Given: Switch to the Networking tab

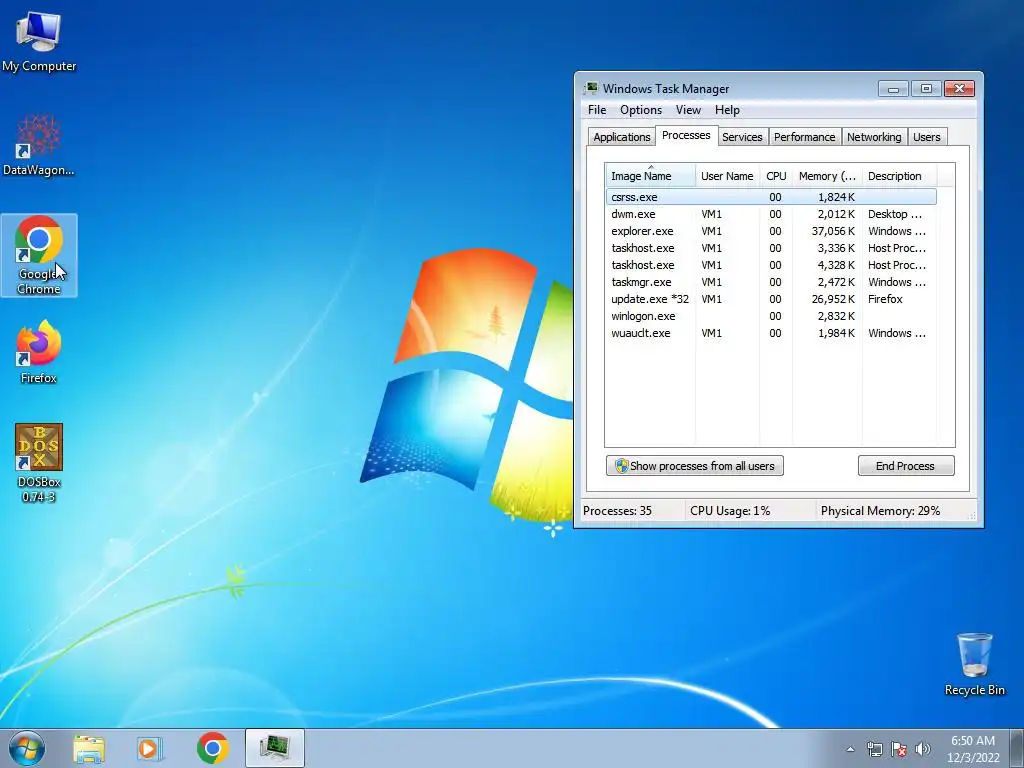Looking at the screenshot, I should 874,136.
